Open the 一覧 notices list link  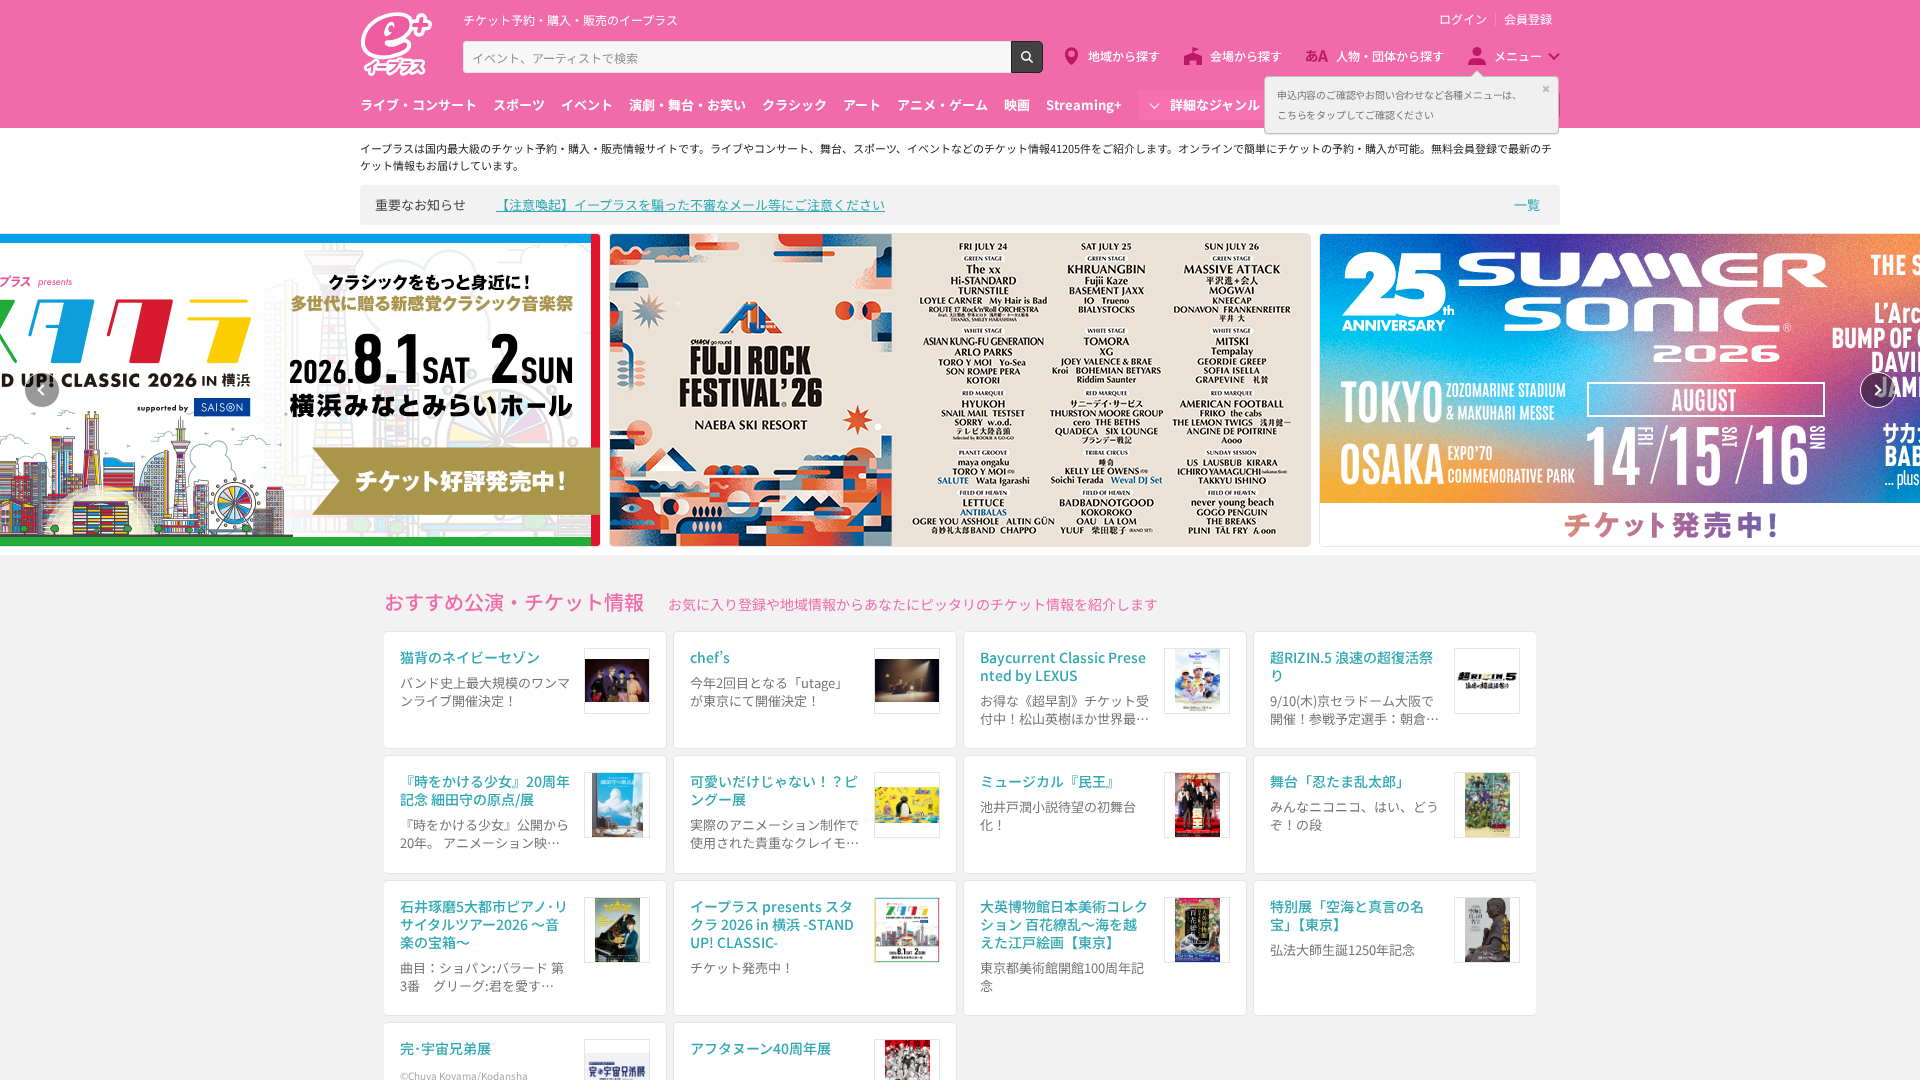pos(1526,205)
